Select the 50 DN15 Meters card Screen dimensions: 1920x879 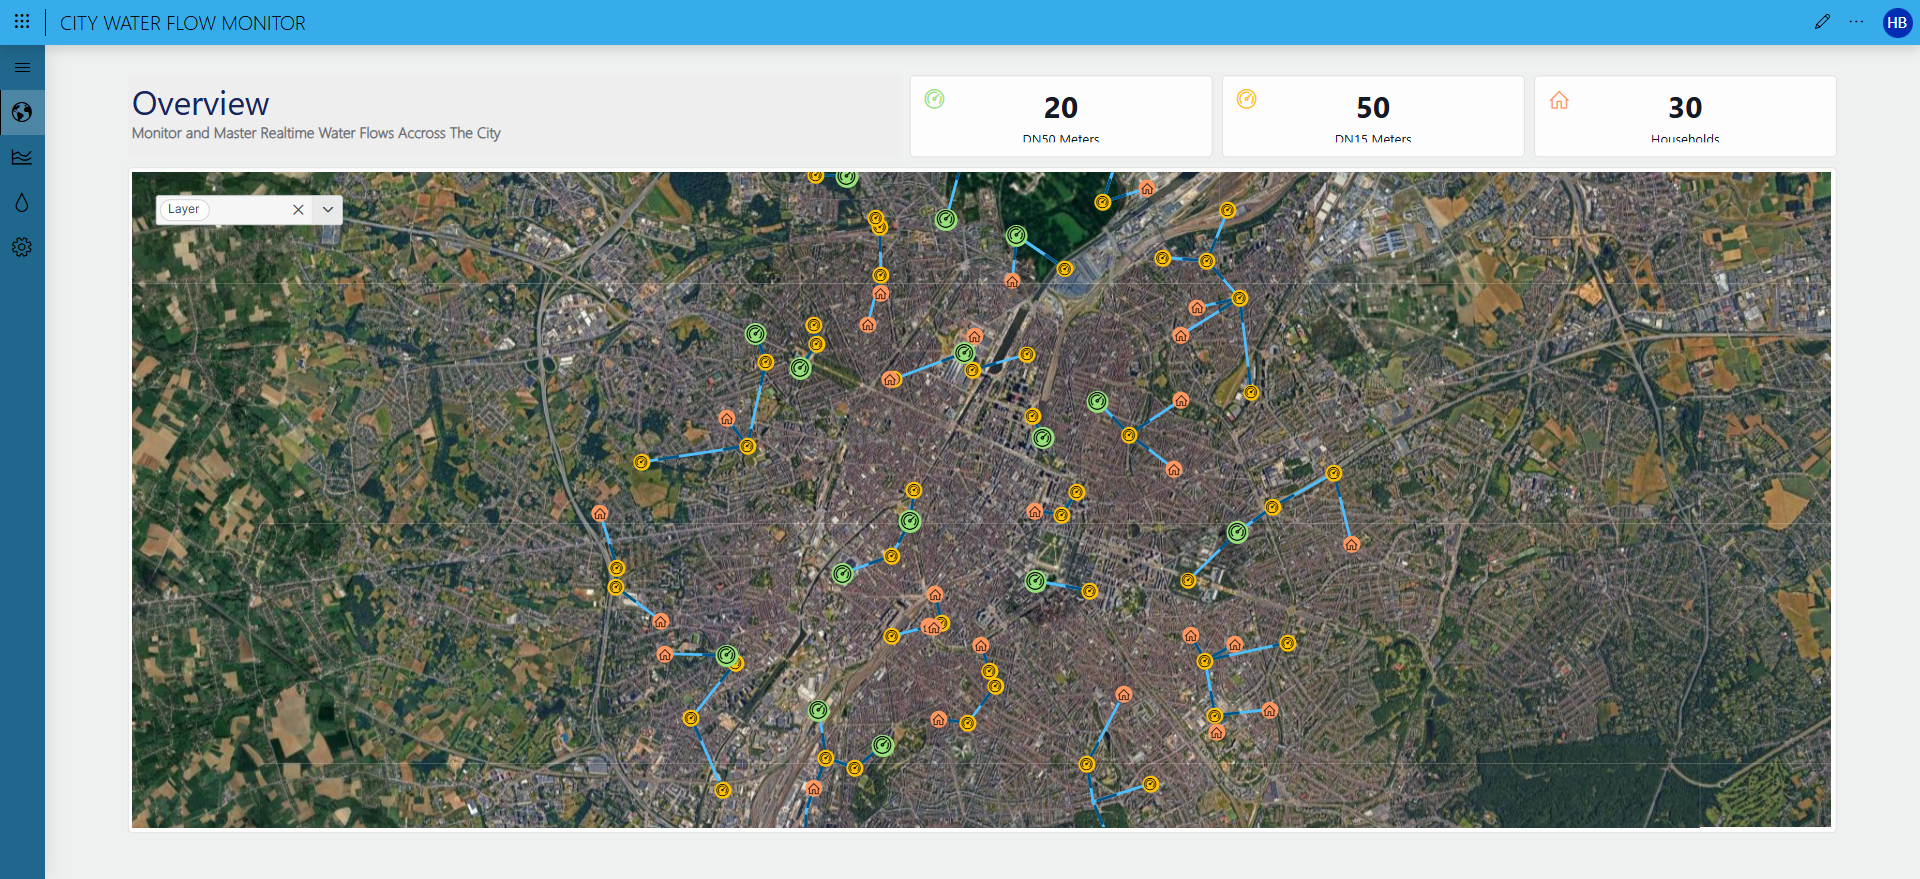[1372, 116]
